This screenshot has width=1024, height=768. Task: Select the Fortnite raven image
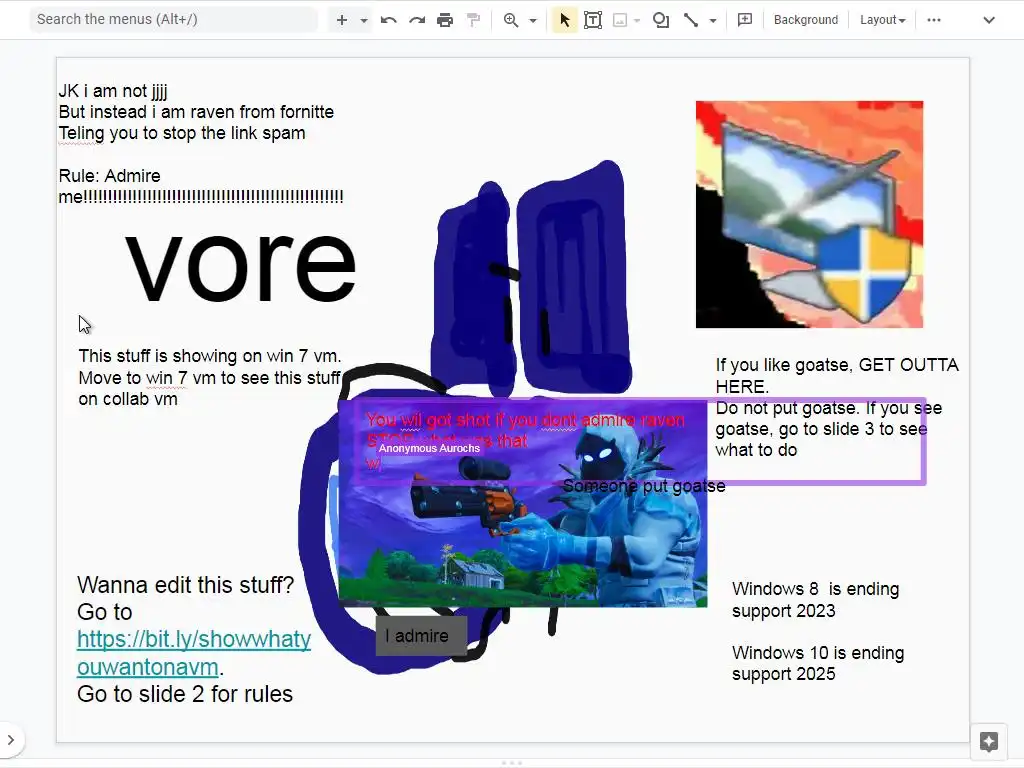522,504
